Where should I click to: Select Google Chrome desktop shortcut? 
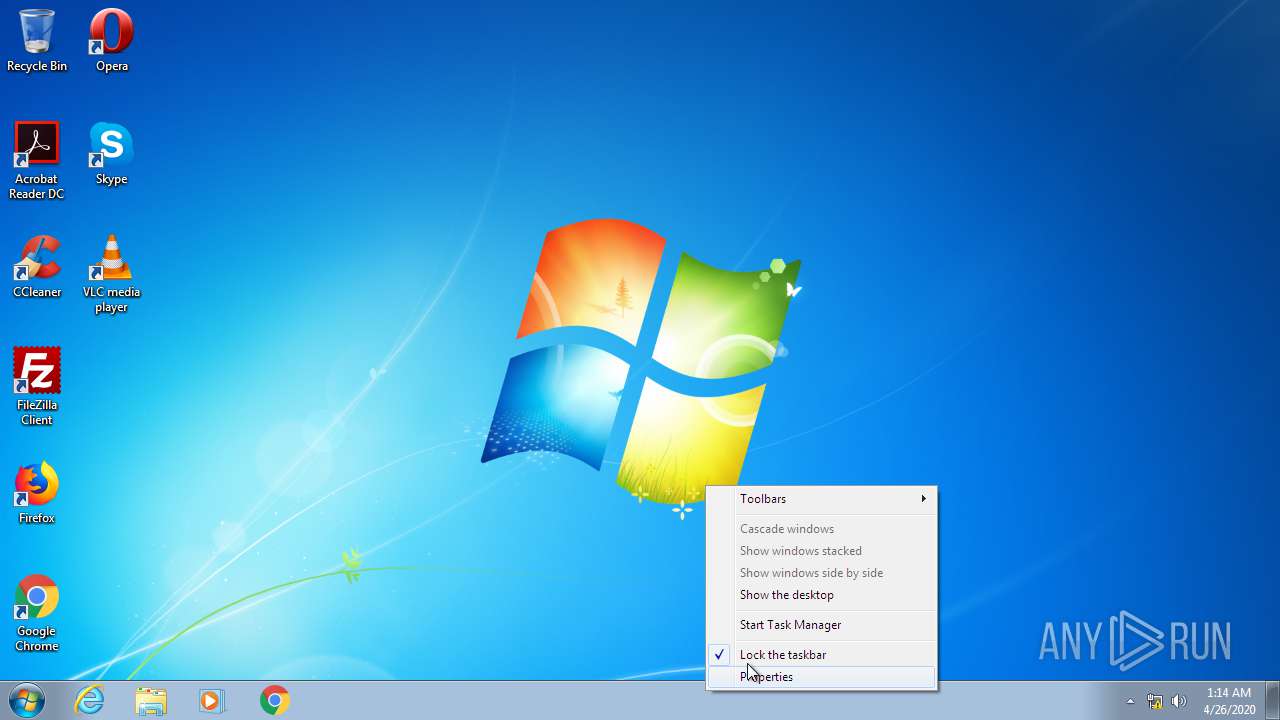point(37,613)
